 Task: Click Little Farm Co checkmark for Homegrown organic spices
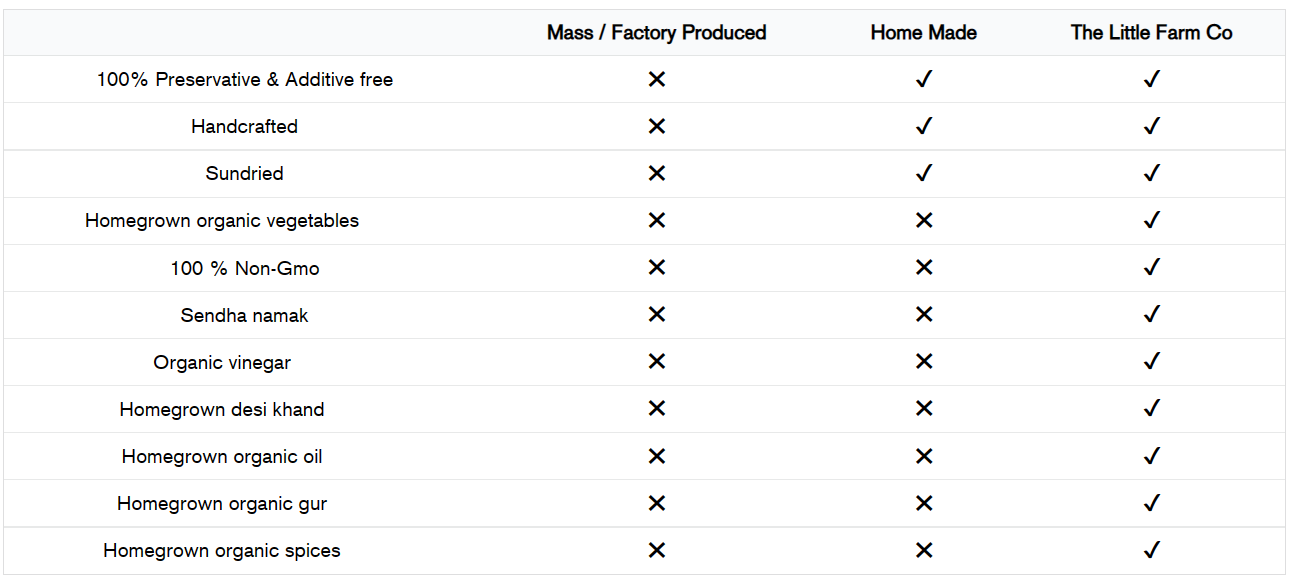click(1151, 550)
